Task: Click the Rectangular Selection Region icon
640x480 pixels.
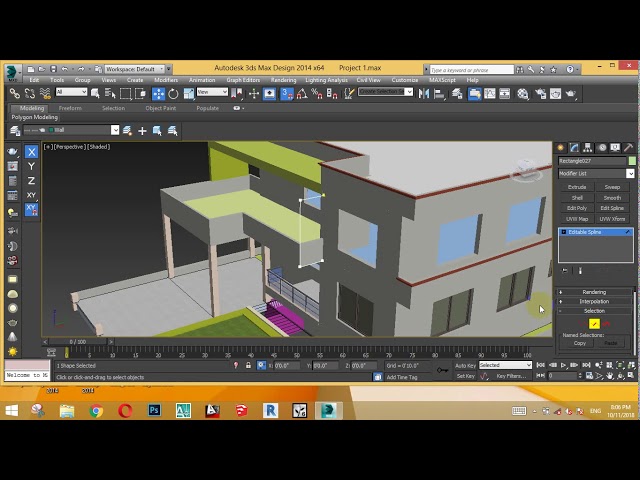Action: pyautogui.click(x=125, y=94)
